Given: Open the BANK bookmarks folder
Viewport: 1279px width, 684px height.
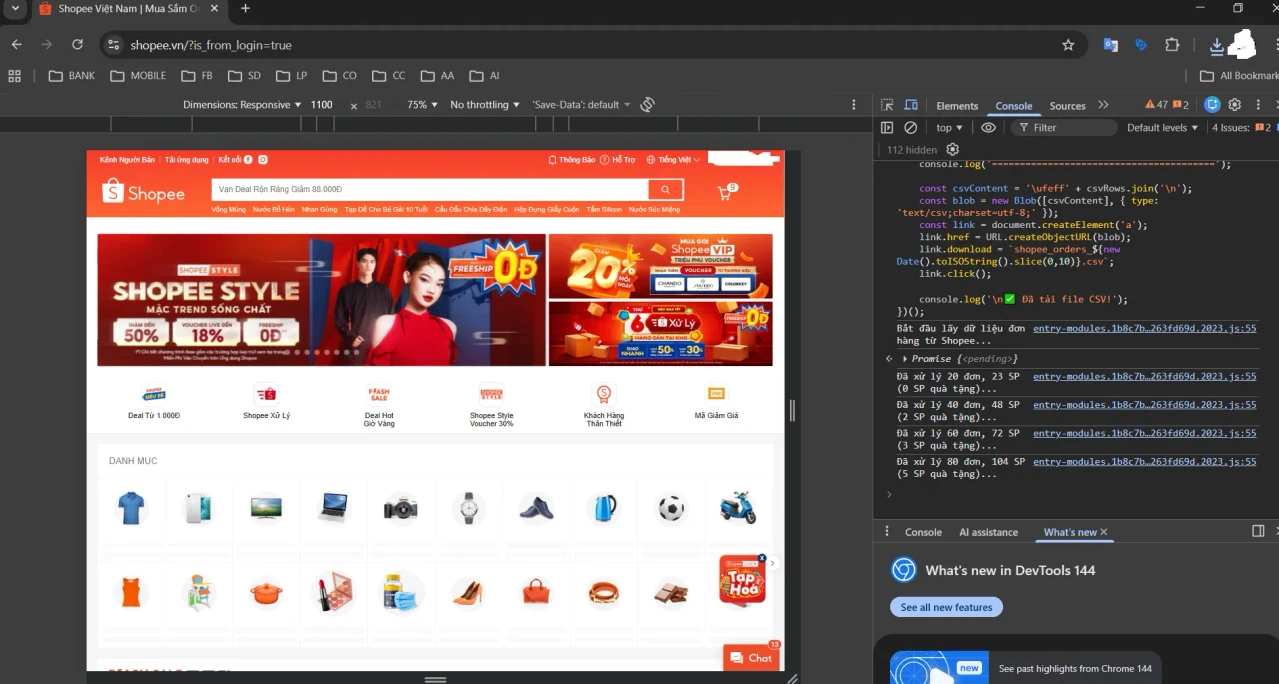Looking at the screenshot, I should pos(72,76).
